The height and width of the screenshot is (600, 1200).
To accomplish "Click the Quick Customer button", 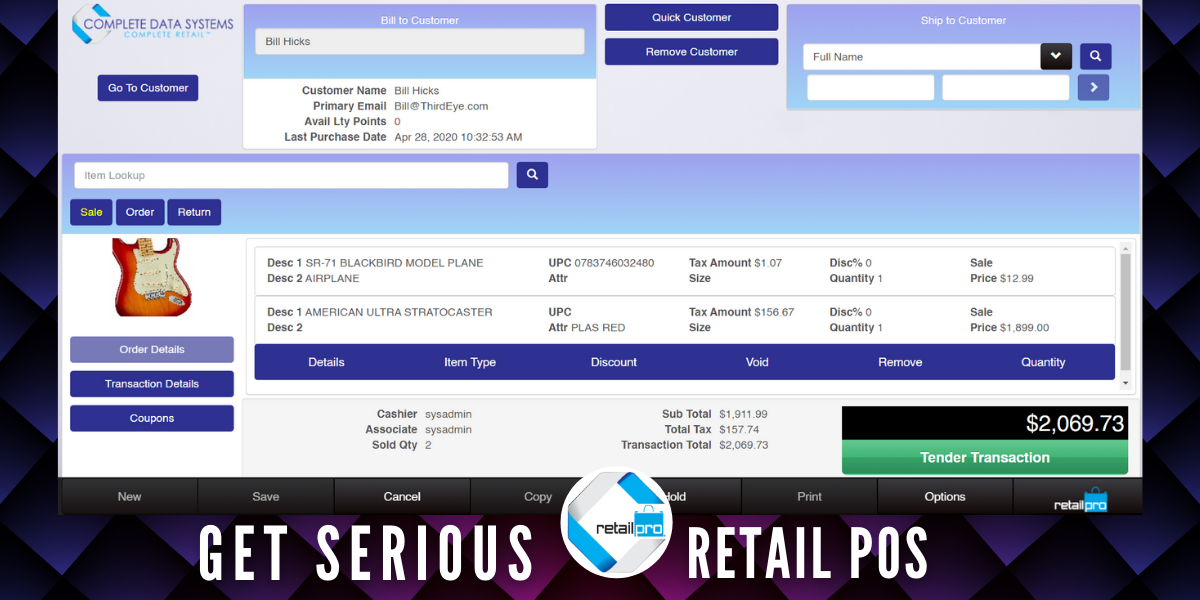I will (x=691, y=18).
